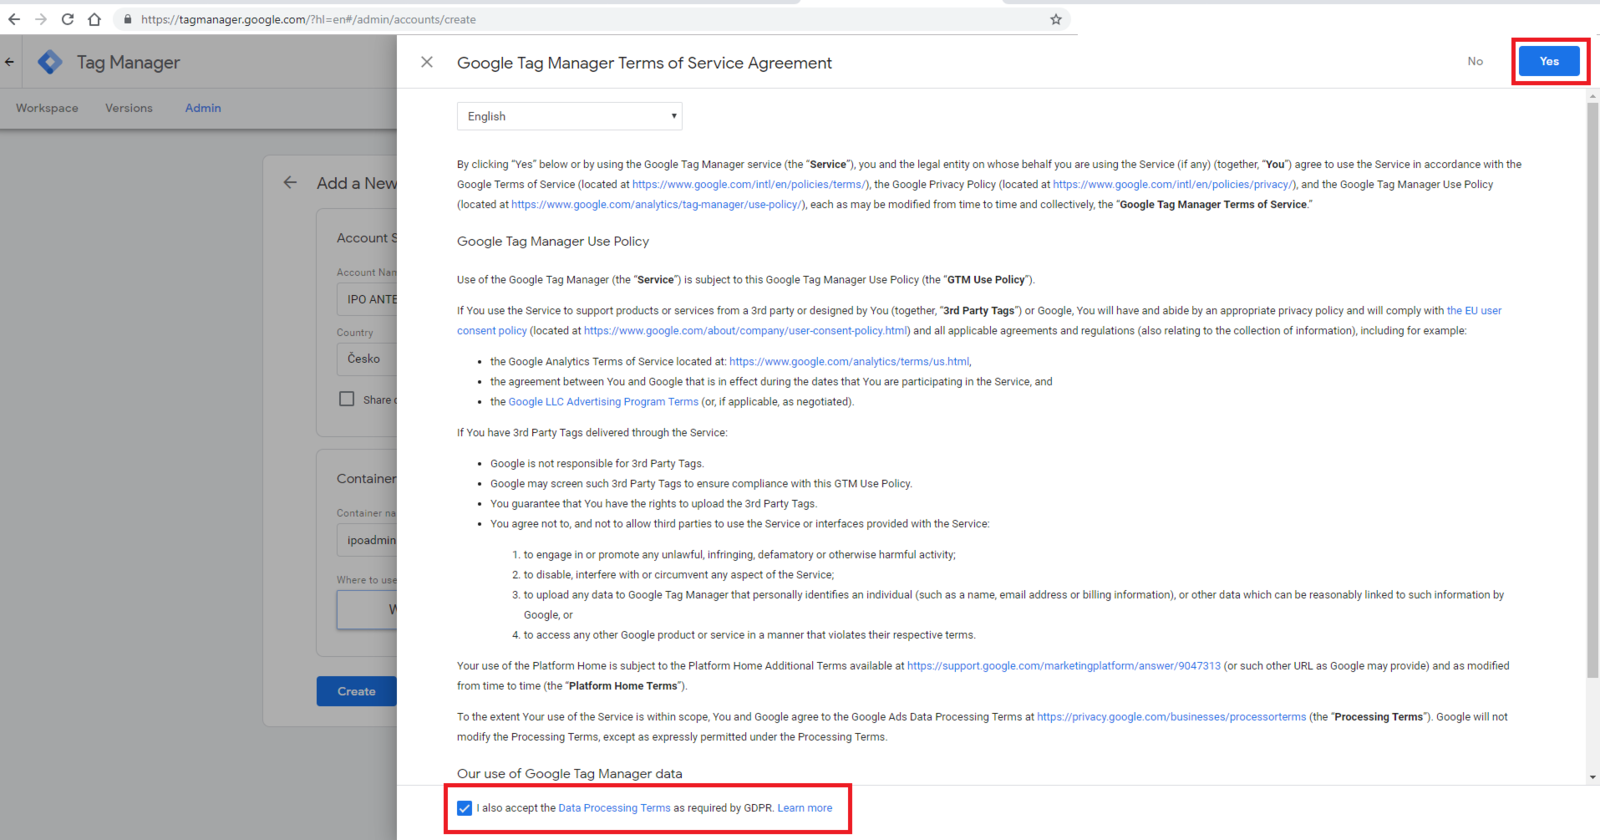Click the Our use of Google Tag Manager data heading

coord(570,774)
